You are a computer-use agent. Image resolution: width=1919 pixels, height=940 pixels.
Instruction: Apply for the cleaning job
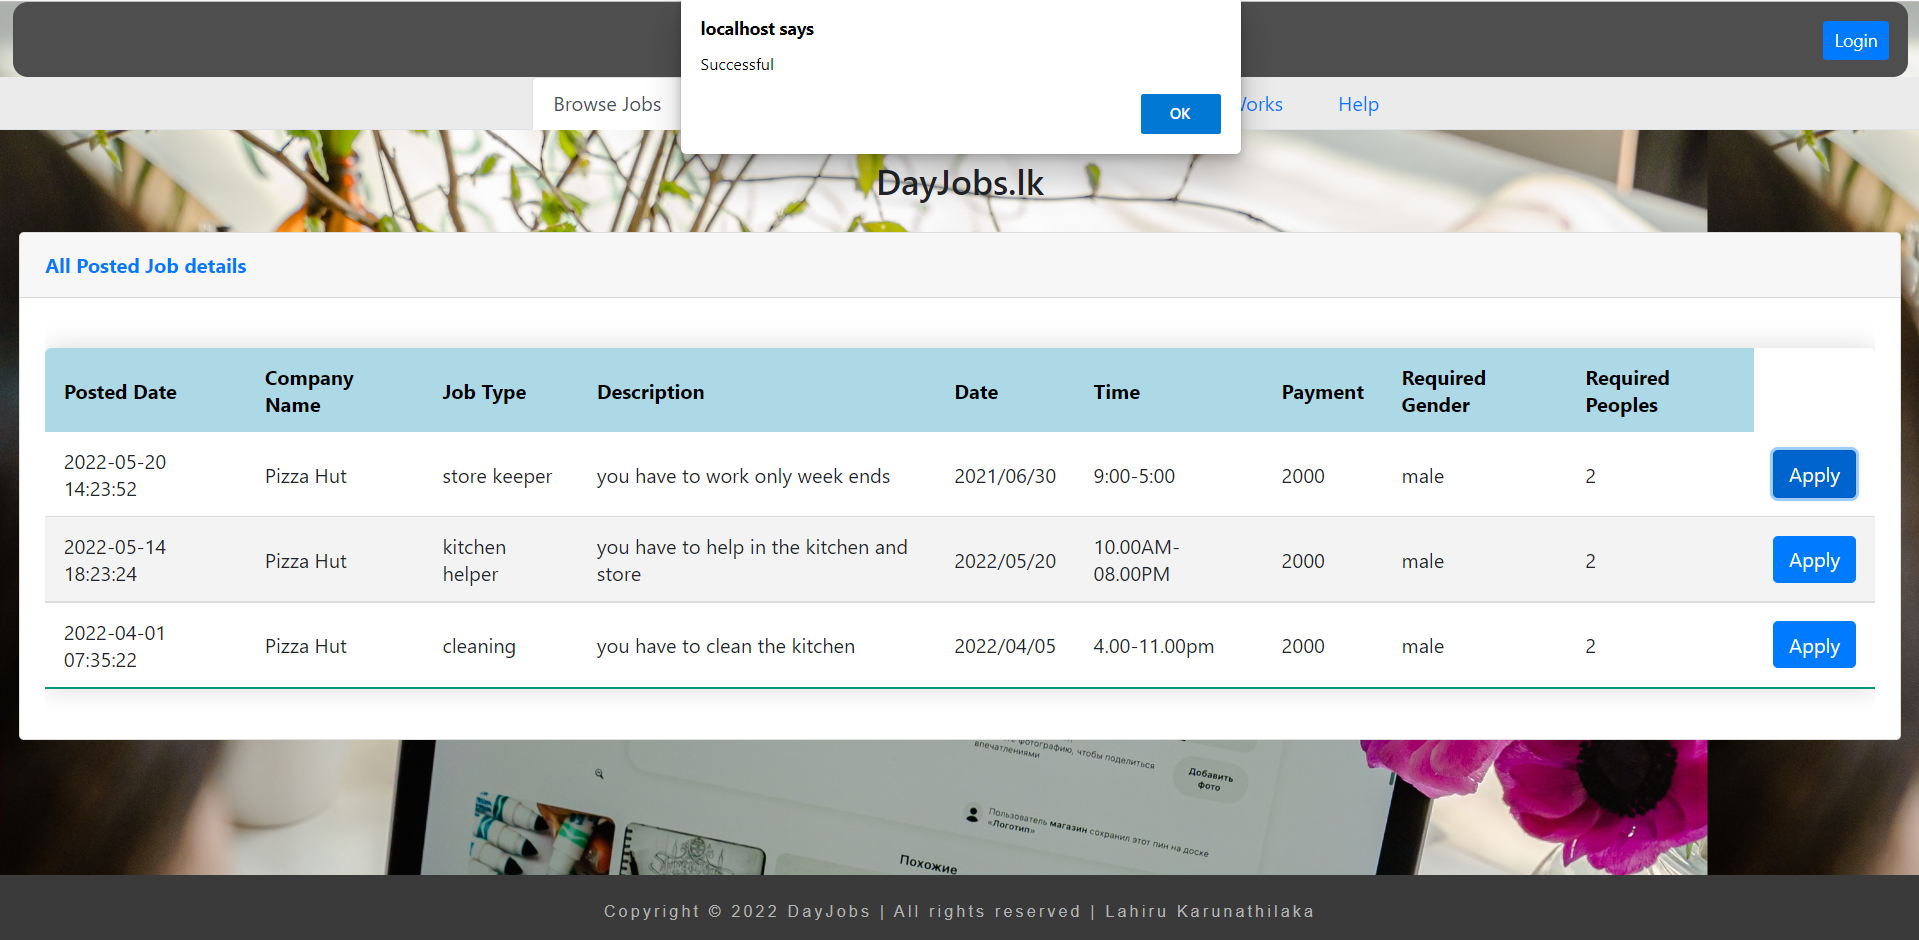tap(1813, 645)
